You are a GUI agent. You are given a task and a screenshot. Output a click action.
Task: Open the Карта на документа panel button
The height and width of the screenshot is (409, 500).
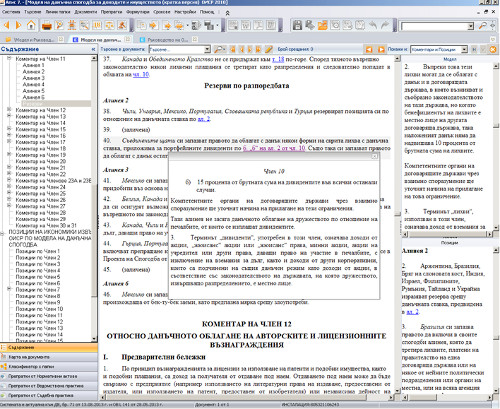pyautogui.click(x=49, y=357)
